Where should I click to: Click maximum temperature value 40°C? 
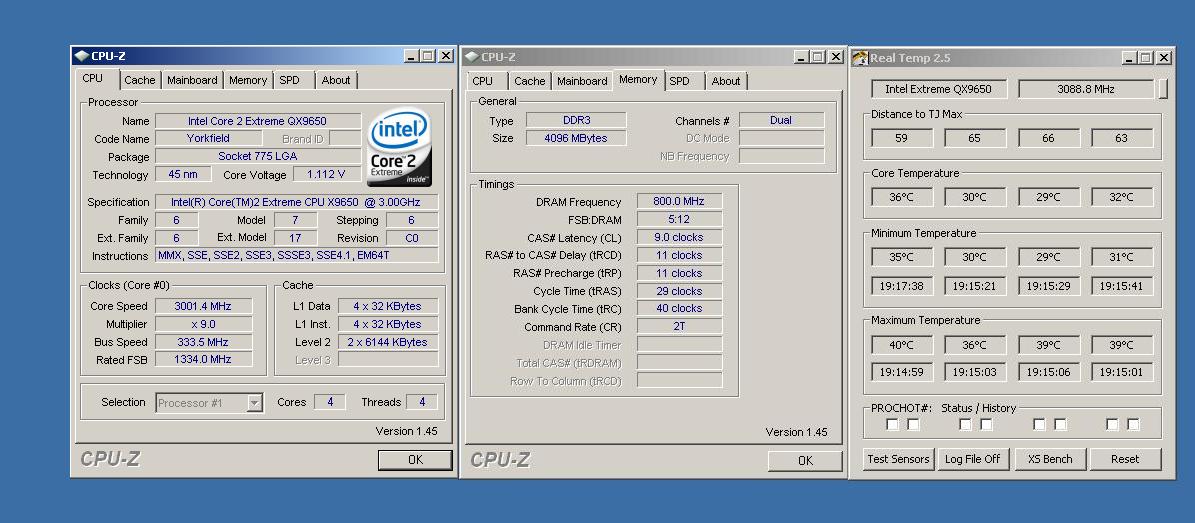tap(902, 345)
